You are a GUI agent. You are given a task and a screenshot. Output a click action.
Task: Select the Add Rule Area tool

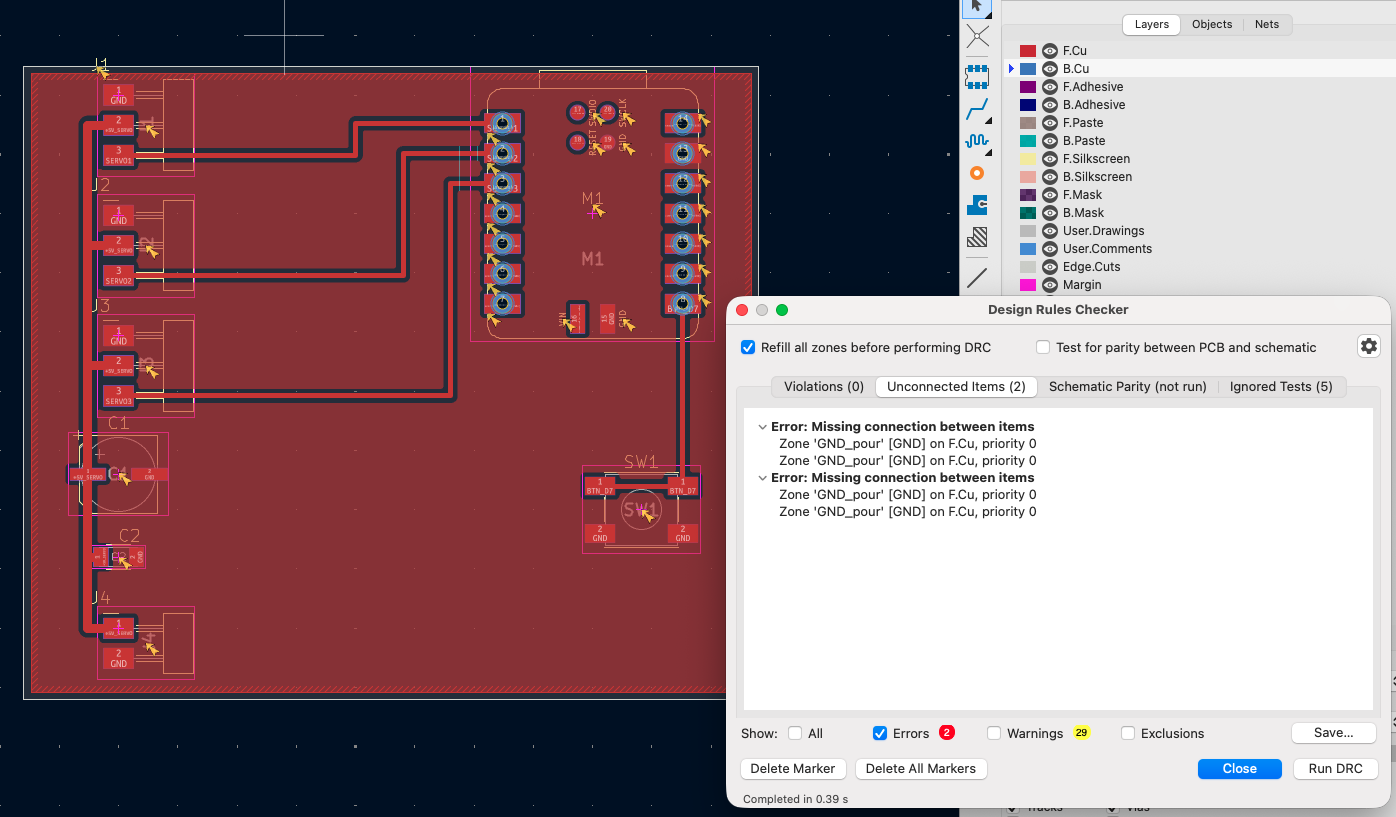tap(977, 237)
